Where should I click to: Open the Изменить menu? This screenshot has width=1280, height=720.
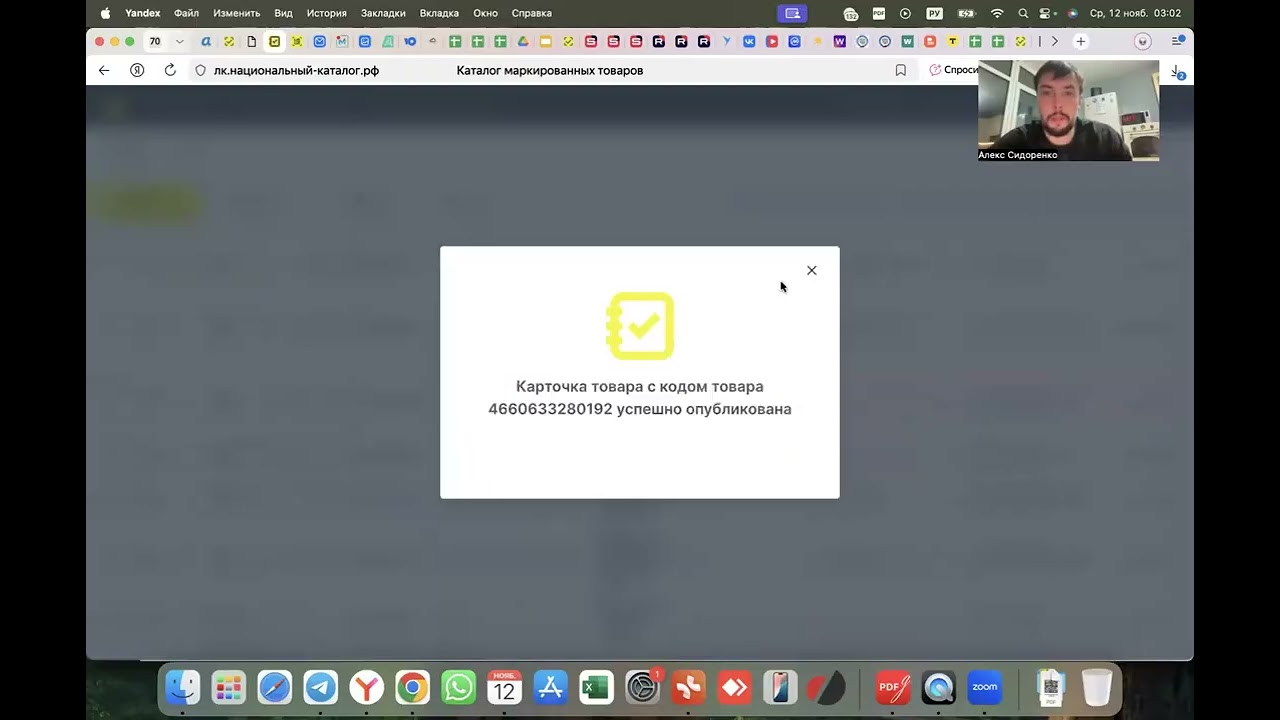236,13
